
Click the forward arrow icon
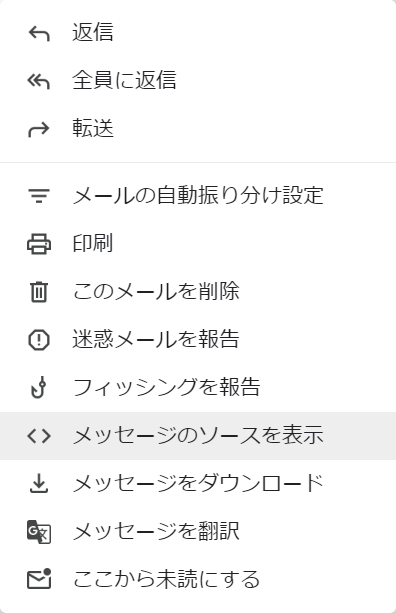pyautogui.click(x=39, y=130)
